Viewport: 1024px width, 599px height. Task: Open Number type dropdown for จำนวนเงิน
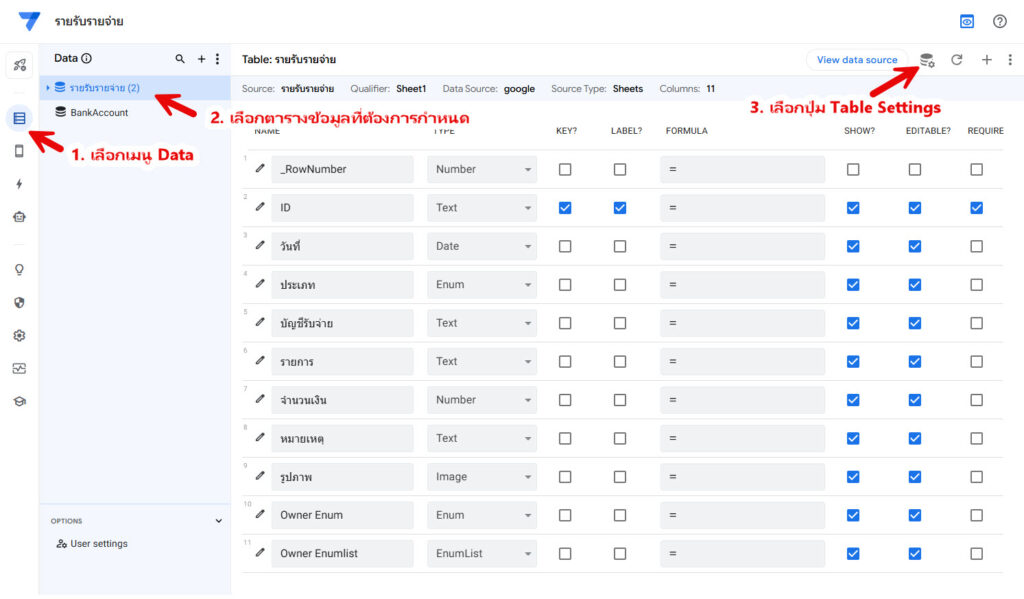pyautogui.click(x=482, y=400)
